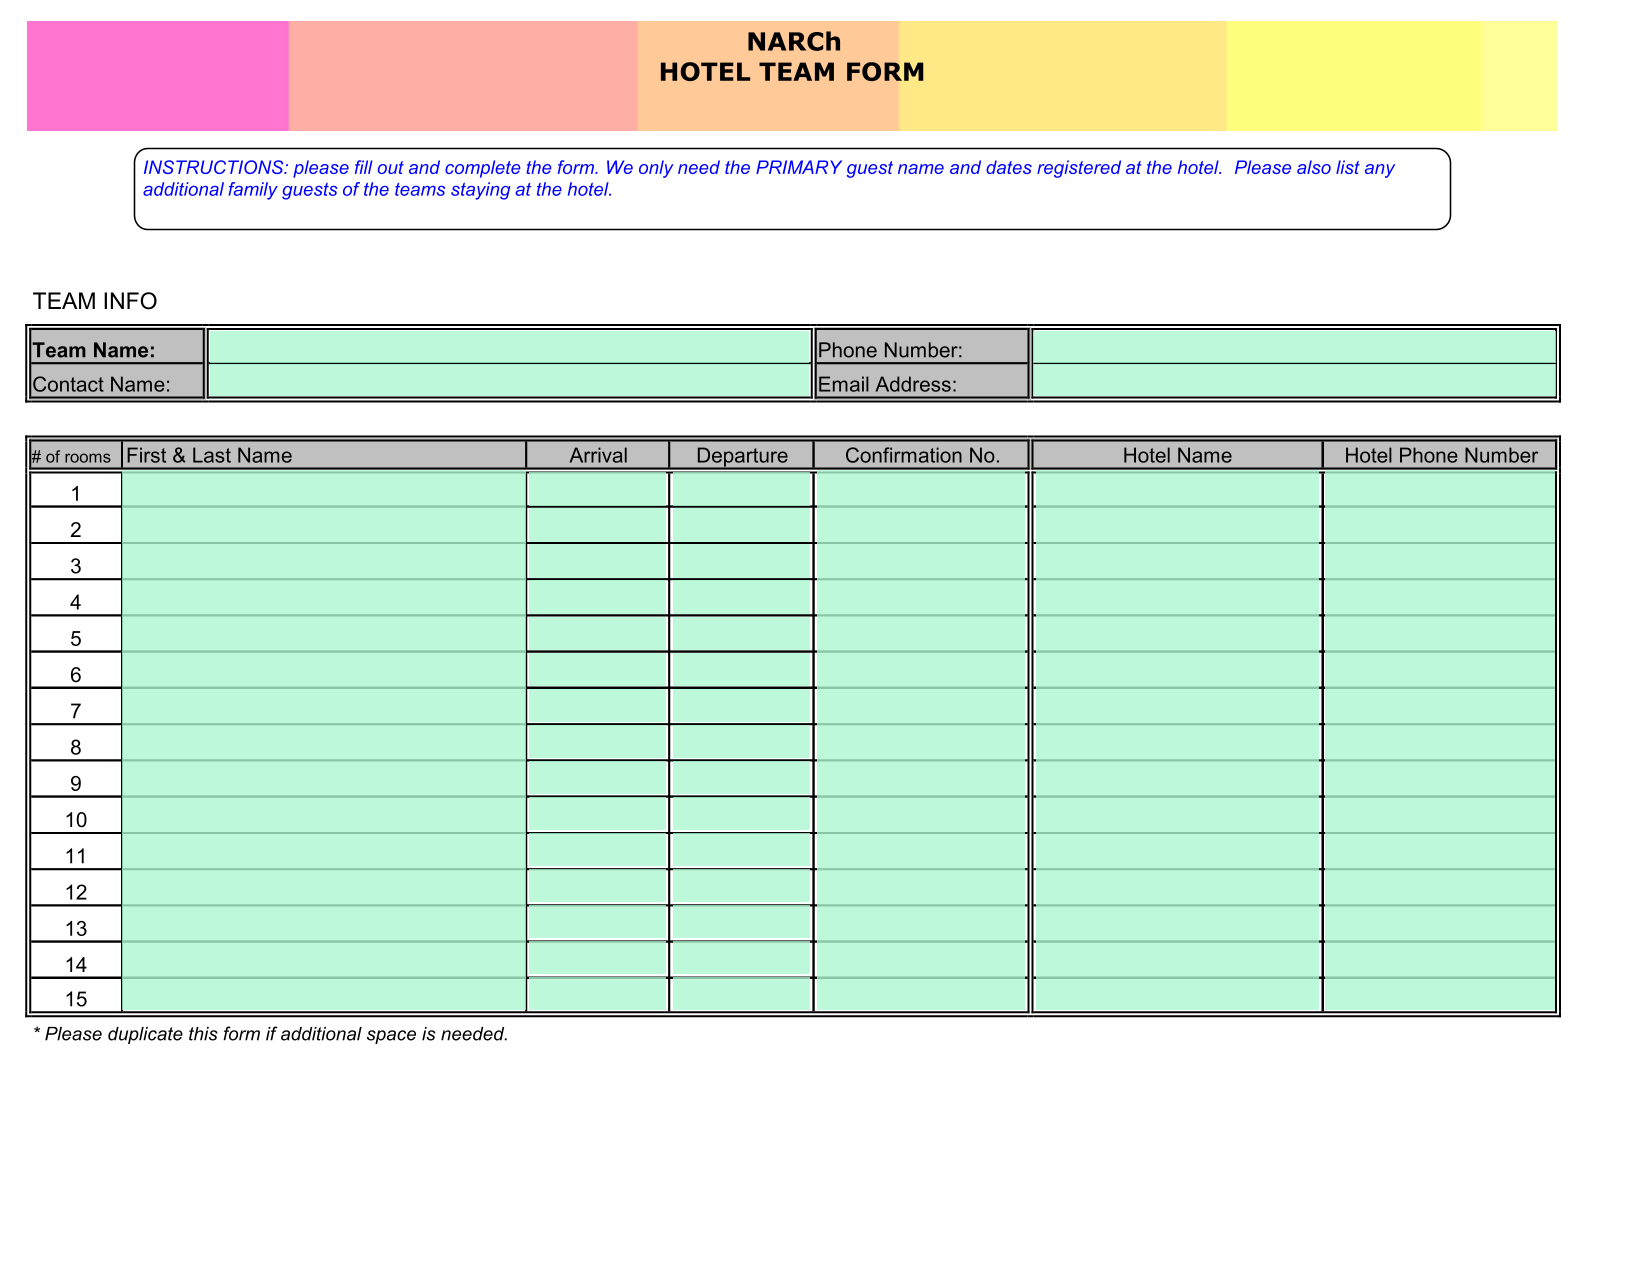Click row number 15 cell
The height and width of the screenshot is (1275, 1649).
[76, 996]
